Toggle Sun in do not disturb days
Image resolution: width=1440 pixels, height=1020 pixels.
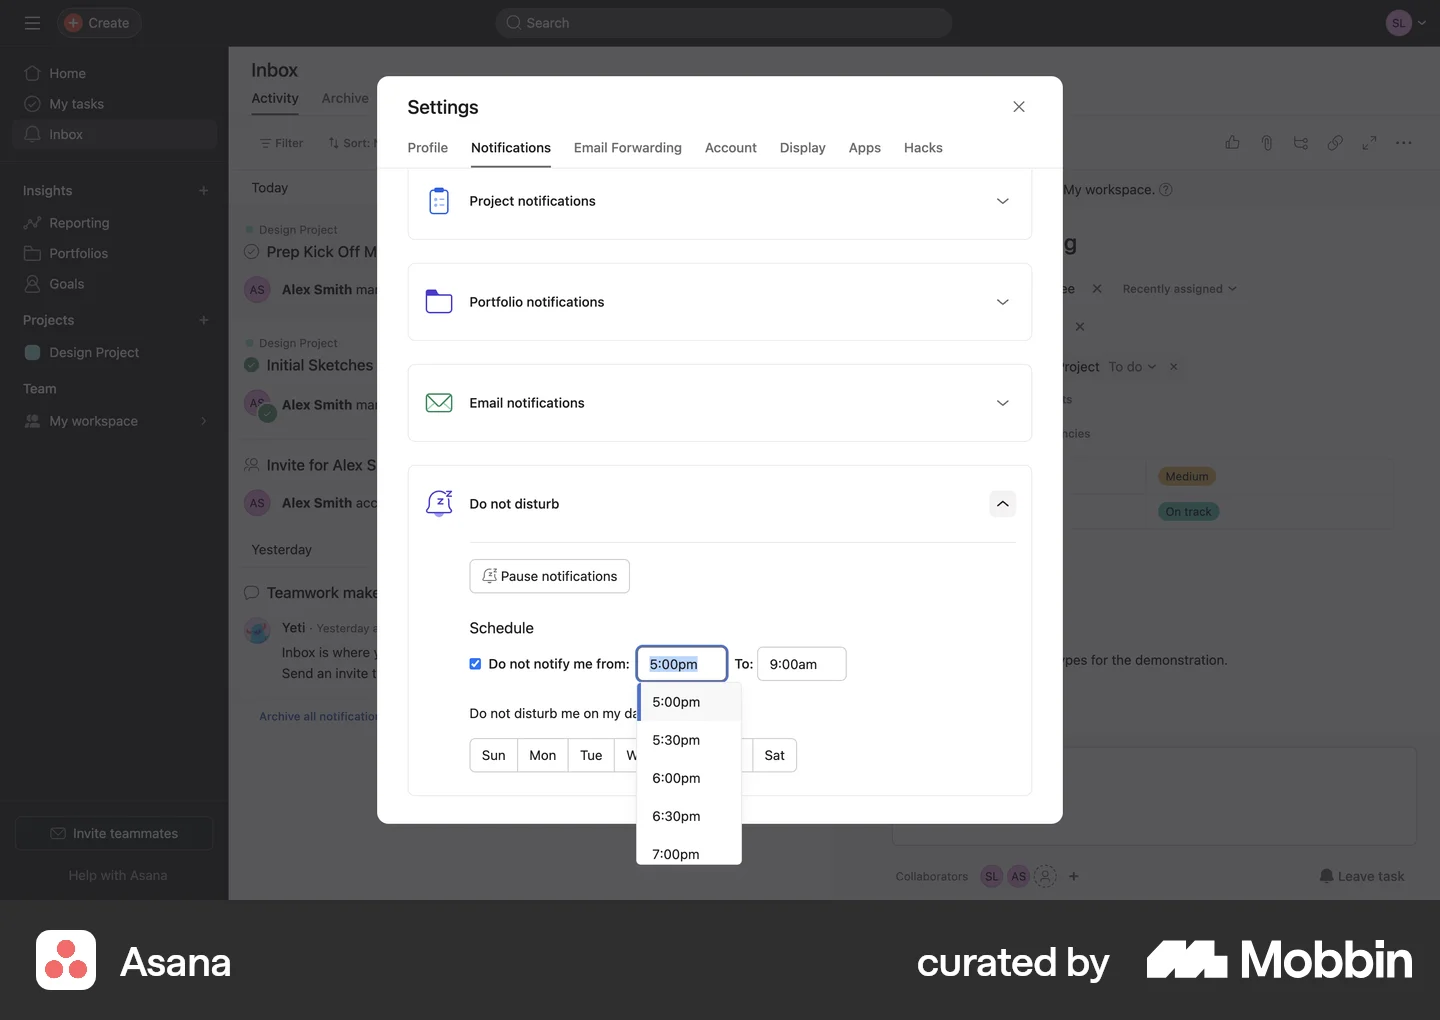click(x=494, y=756)
